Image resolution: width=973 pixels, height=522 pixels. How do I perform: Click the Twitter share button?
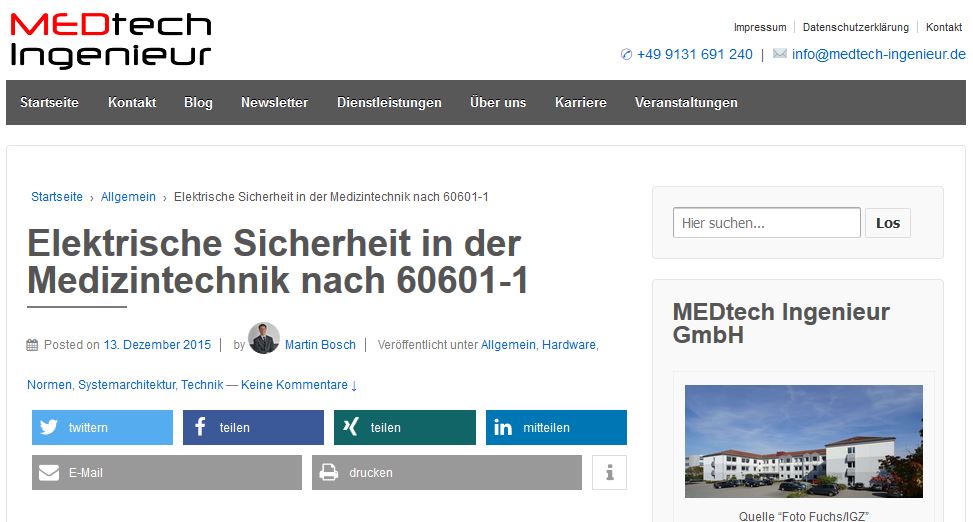click(x=101, y=427)
